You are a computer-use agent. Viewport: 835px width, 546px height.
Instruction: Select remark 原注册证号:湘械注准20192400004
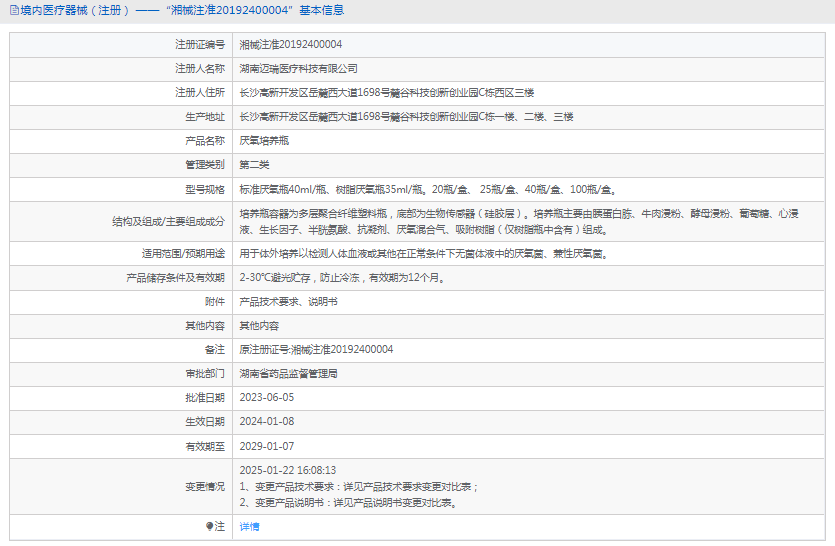click(316, 349)
